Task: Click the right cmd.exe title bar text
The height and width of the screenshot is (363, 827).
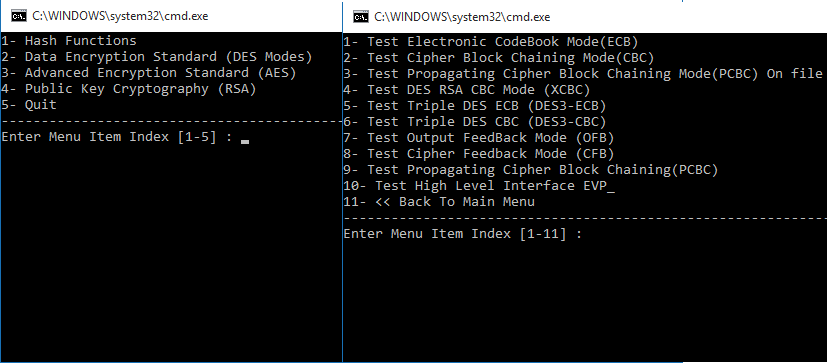Action: pyautogui.click(x=462, y=17)
